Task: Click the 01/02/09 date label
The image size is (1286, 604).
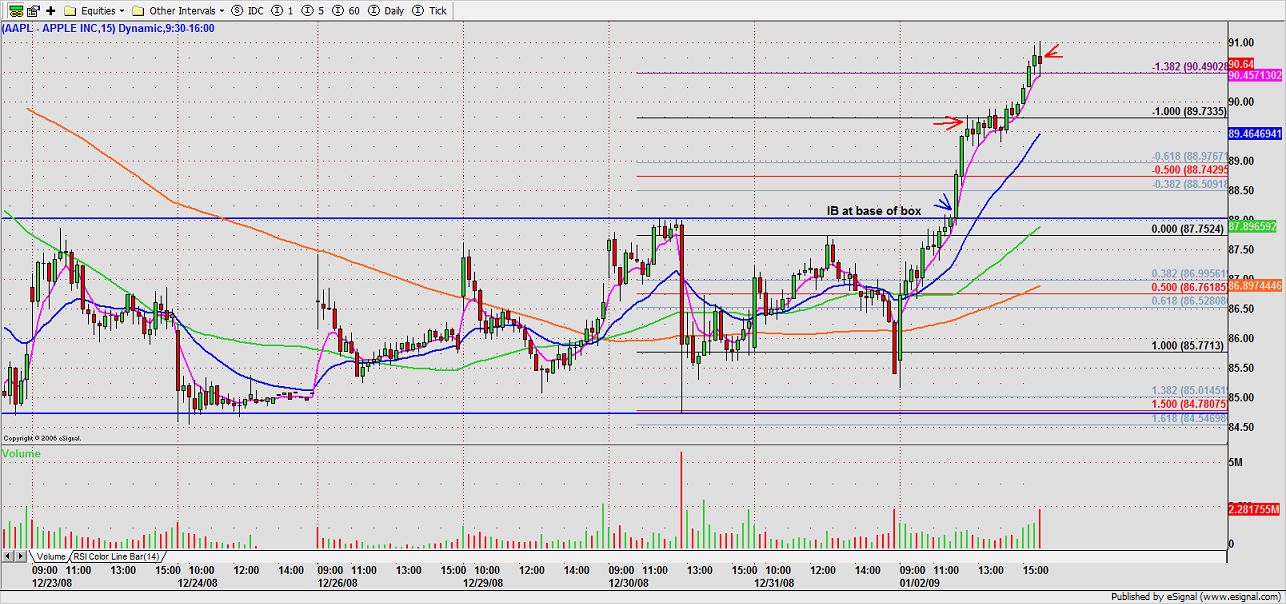Action: tap(919, 581)
